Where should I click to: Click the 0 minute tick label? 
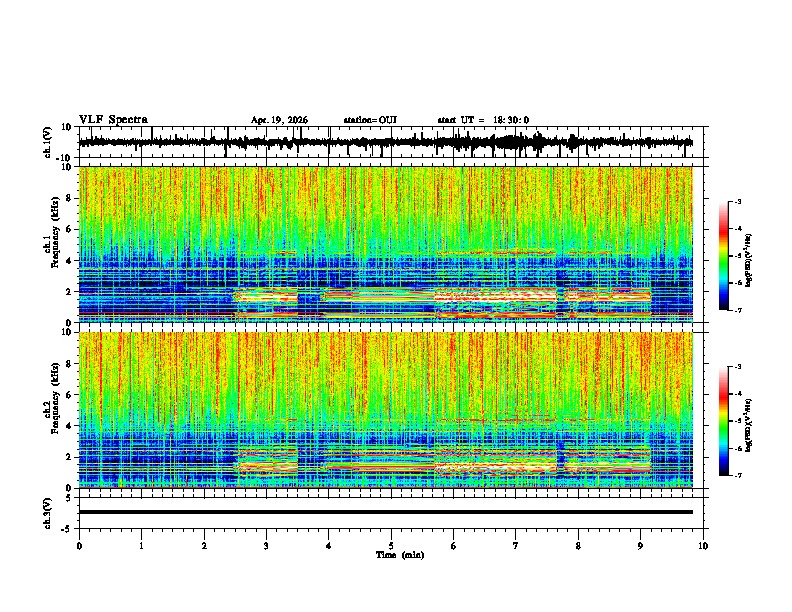click(79, 546)
